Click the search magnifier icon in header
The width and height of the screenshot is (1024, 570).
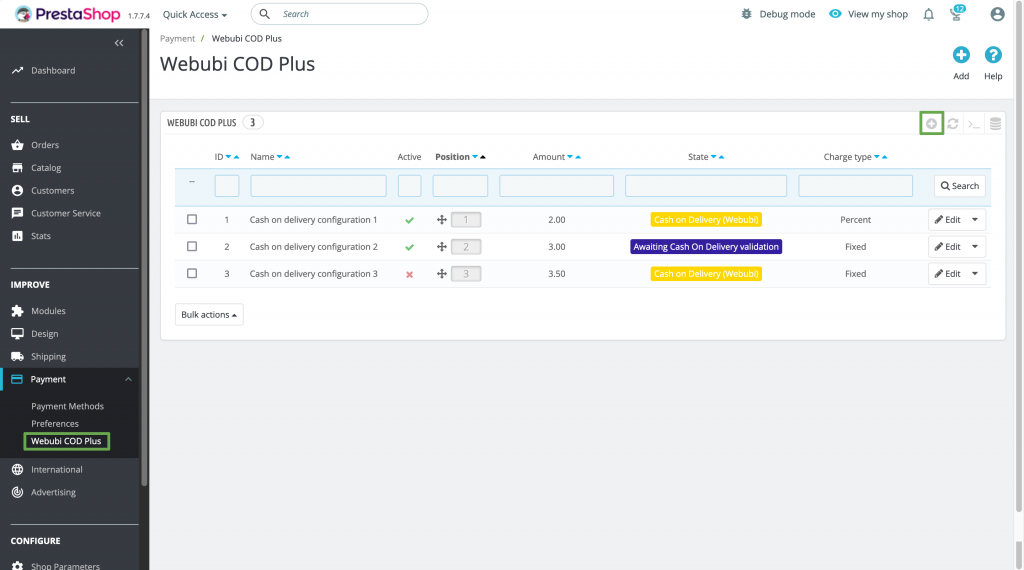264,14
